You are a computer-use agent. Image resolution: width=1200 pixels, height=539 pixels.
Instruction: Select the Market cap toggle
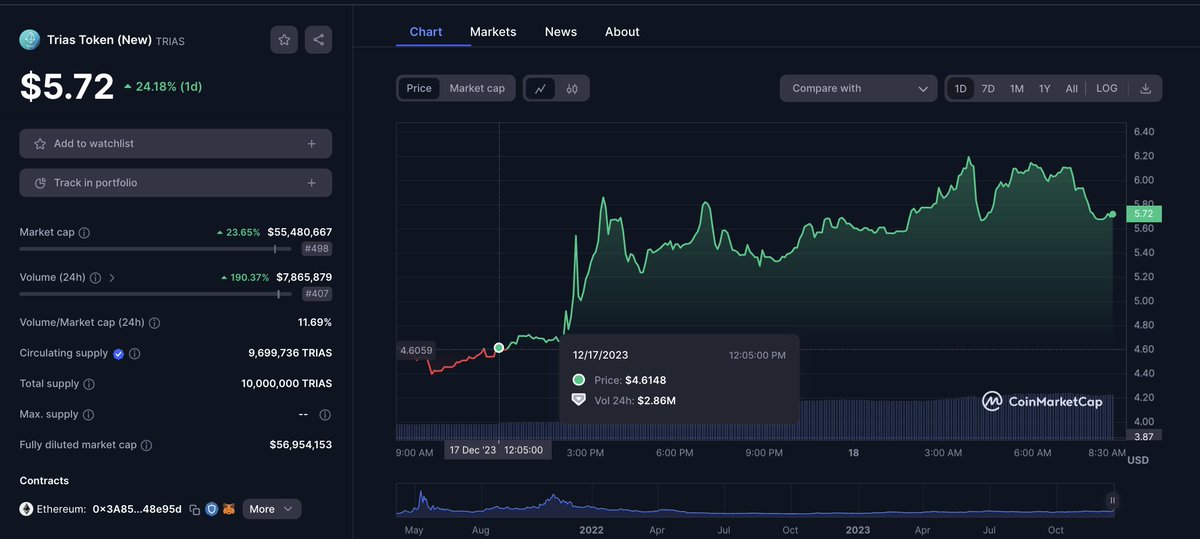(477, 88)
